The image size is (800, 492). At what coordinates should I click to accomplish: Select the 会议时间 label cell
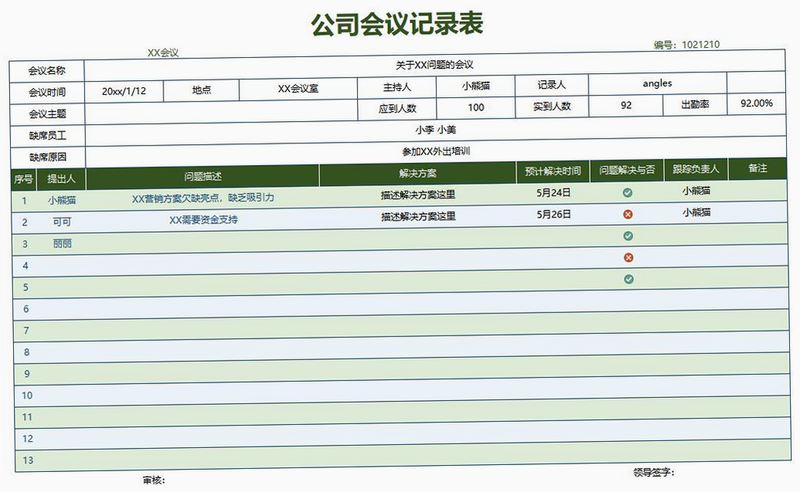click(x=46, y=92)
